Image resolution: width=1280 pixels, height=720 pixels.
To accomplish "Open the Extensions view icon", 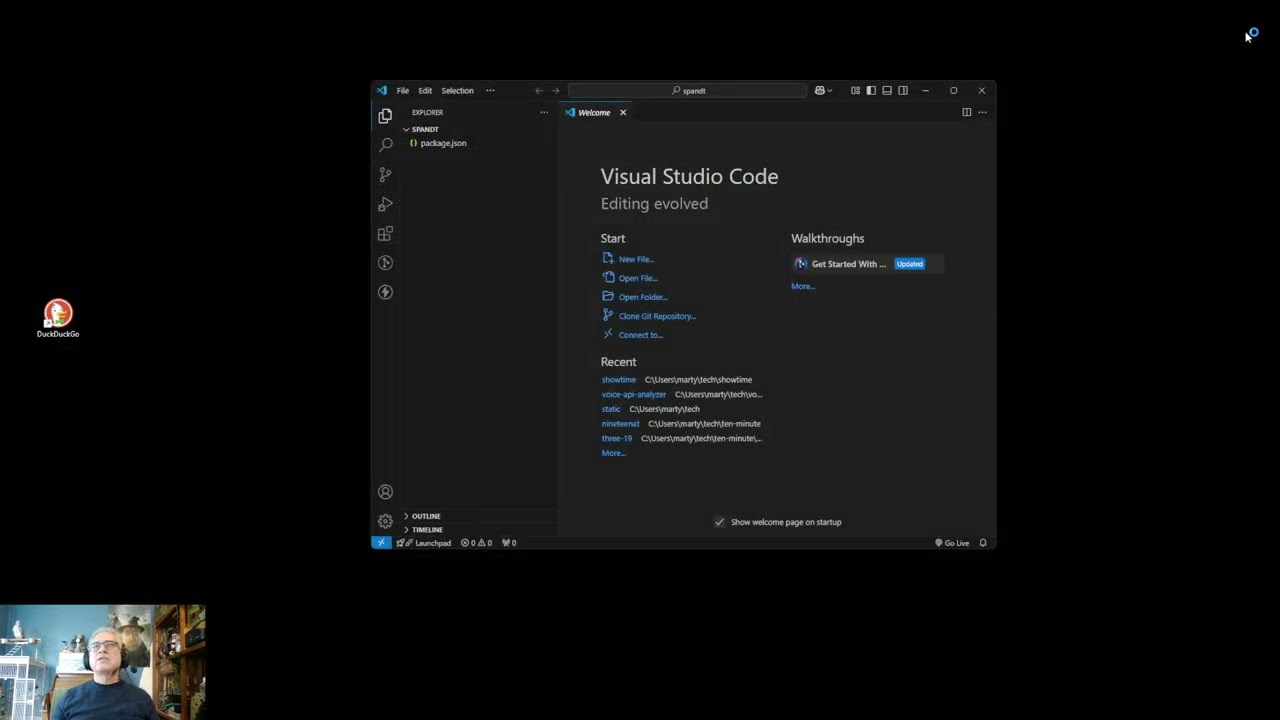I will [x=385, y=233].
